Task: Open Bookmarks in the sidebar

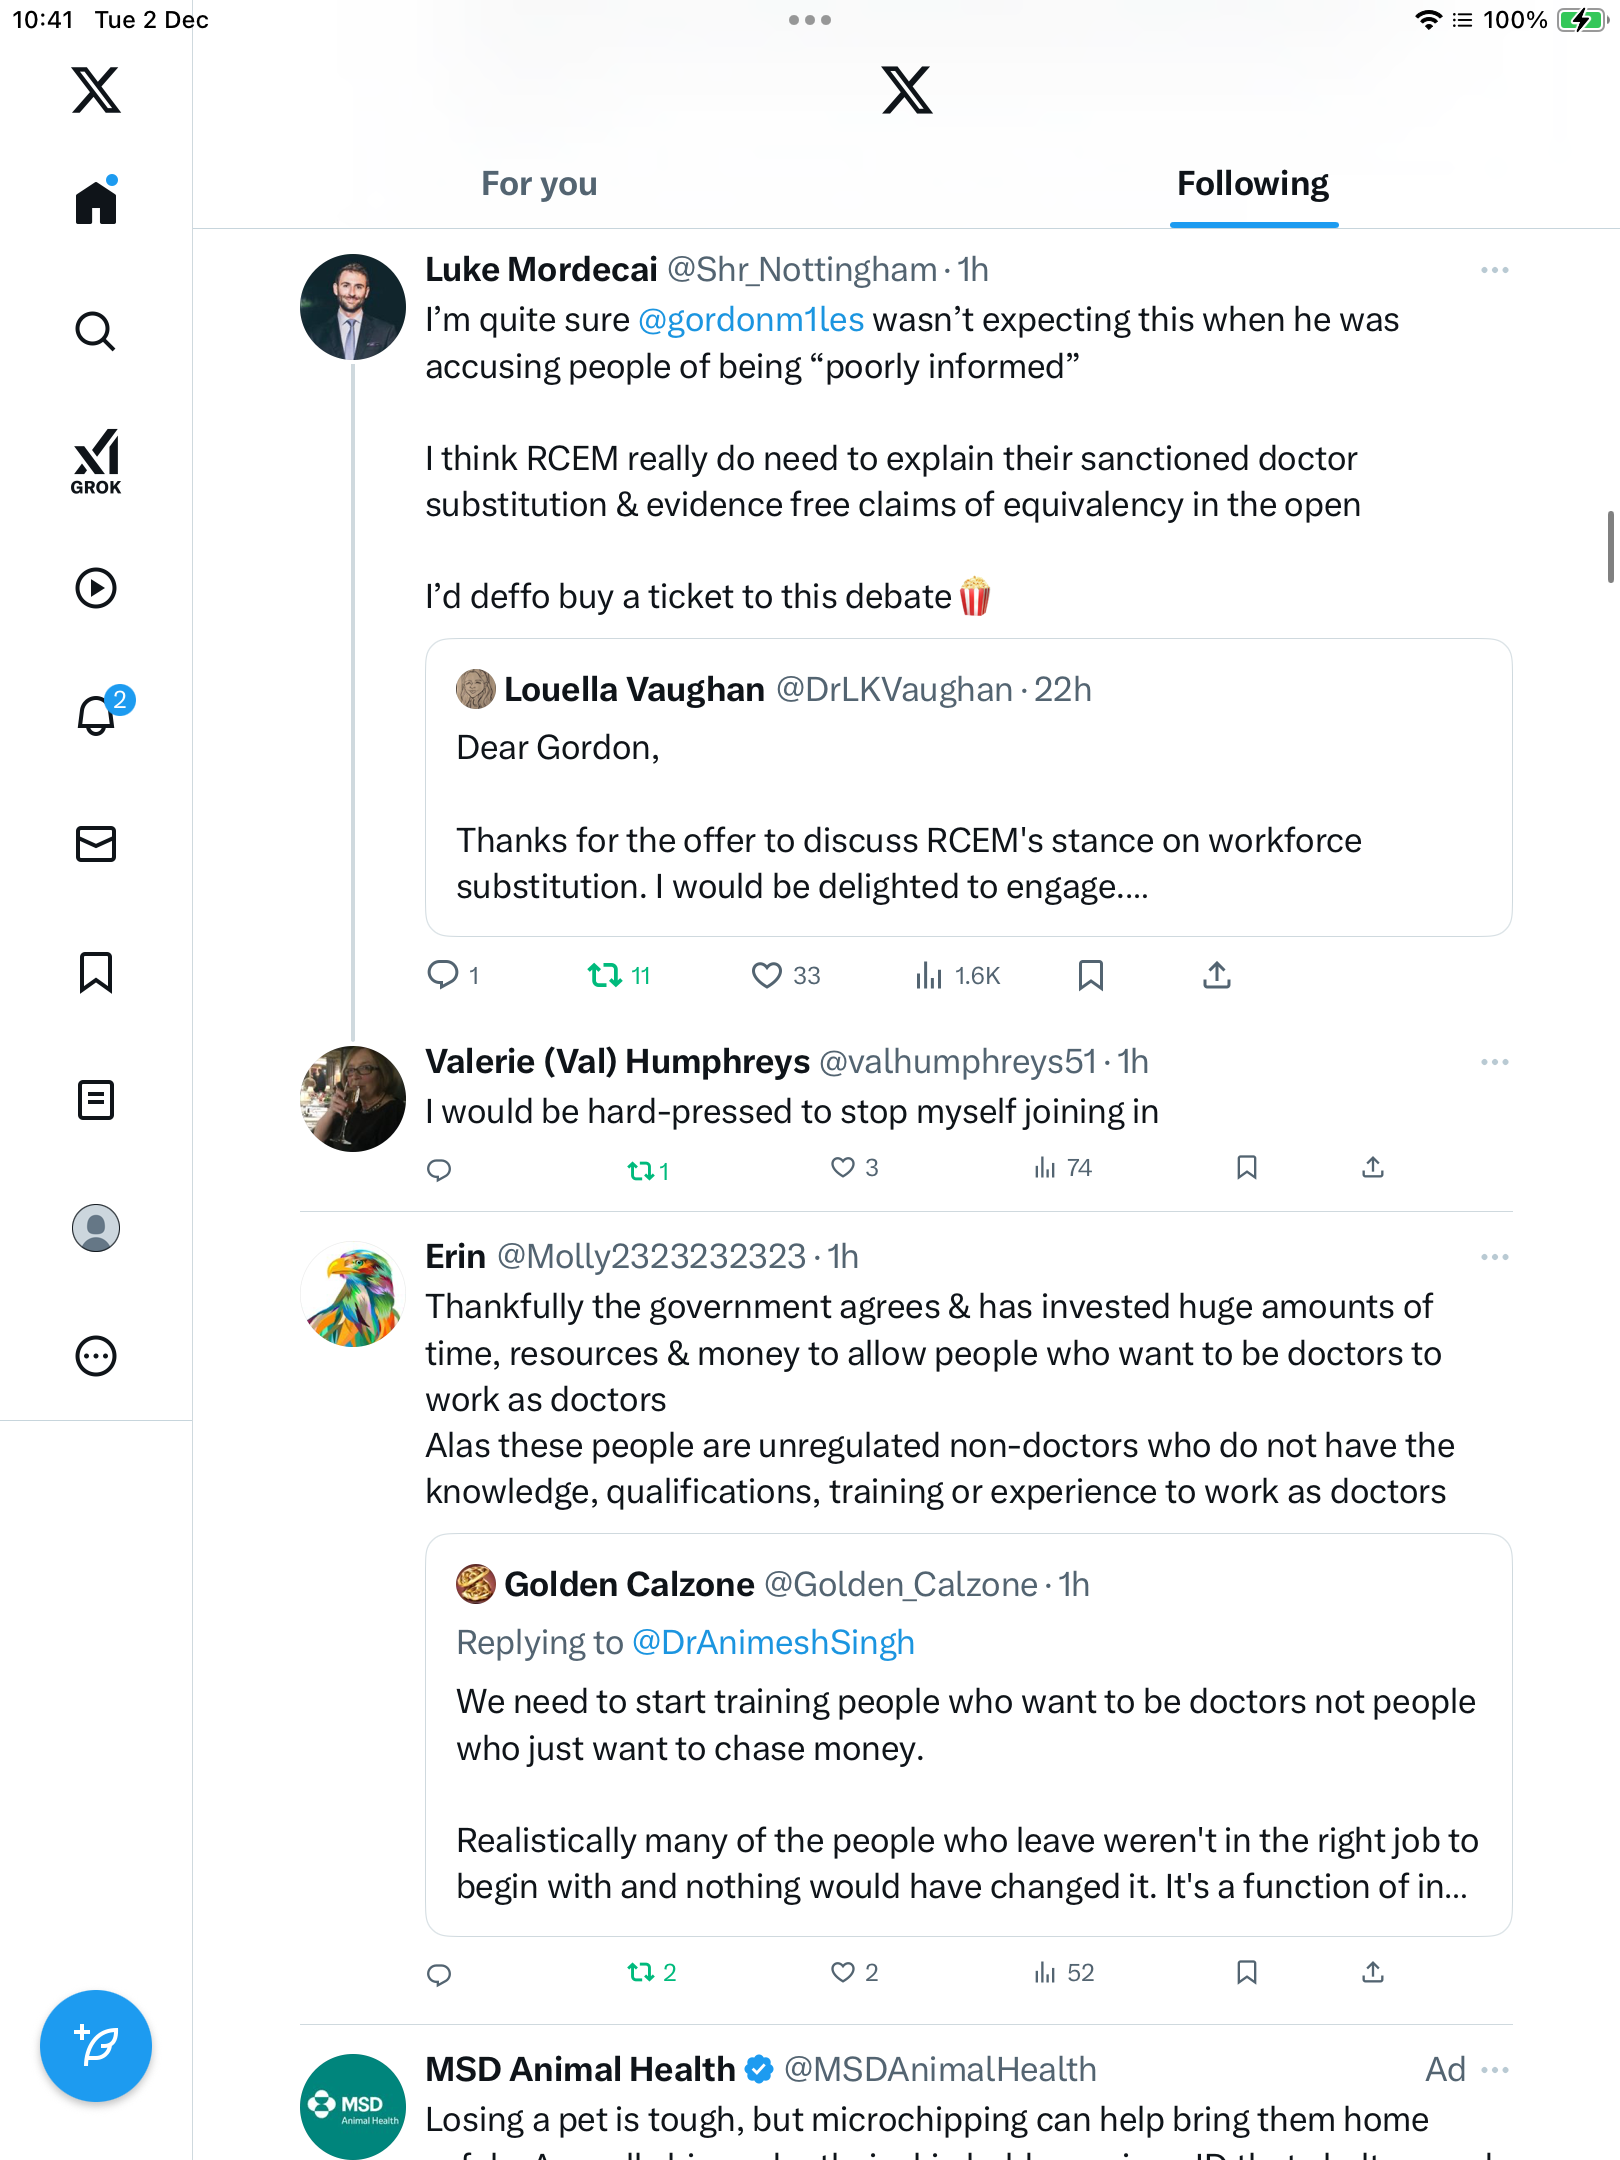Action: click(96, 972)
